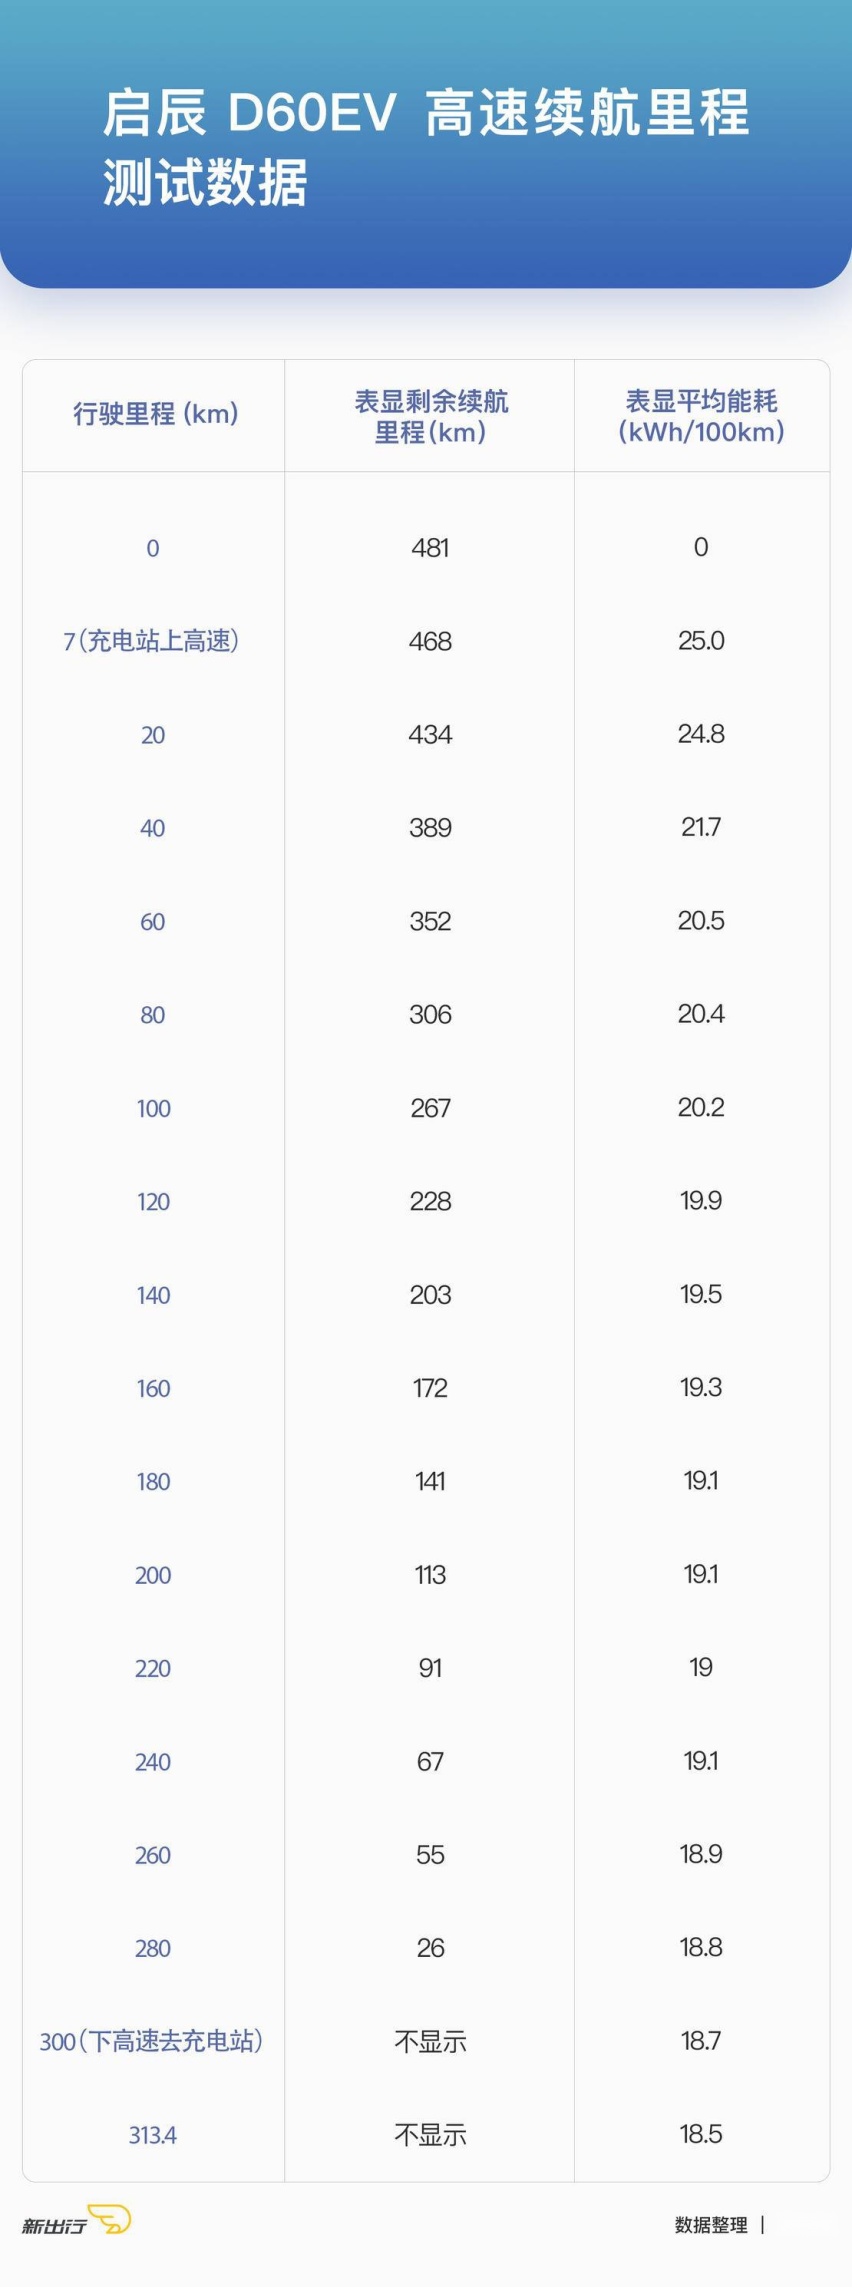Click the 不显示 cell in the 313.4 row
852x2287 pixels.
click(430, 2134)
